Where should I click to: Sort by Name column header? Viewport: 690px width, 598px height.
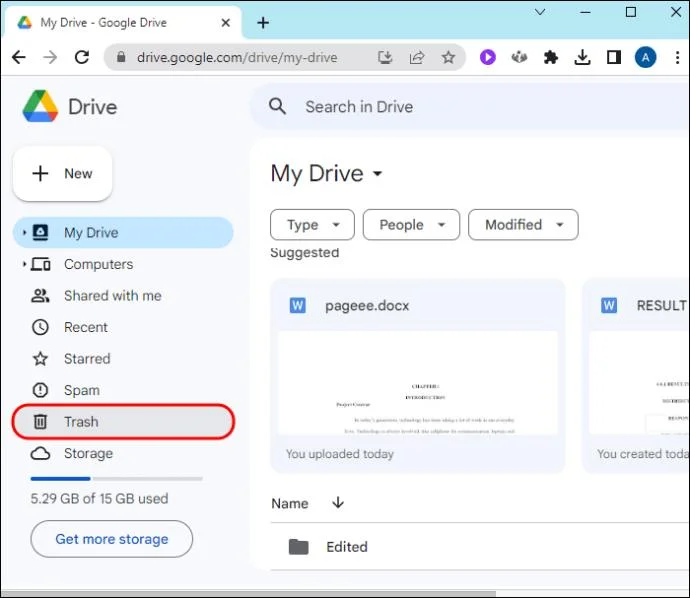point(290,503)
